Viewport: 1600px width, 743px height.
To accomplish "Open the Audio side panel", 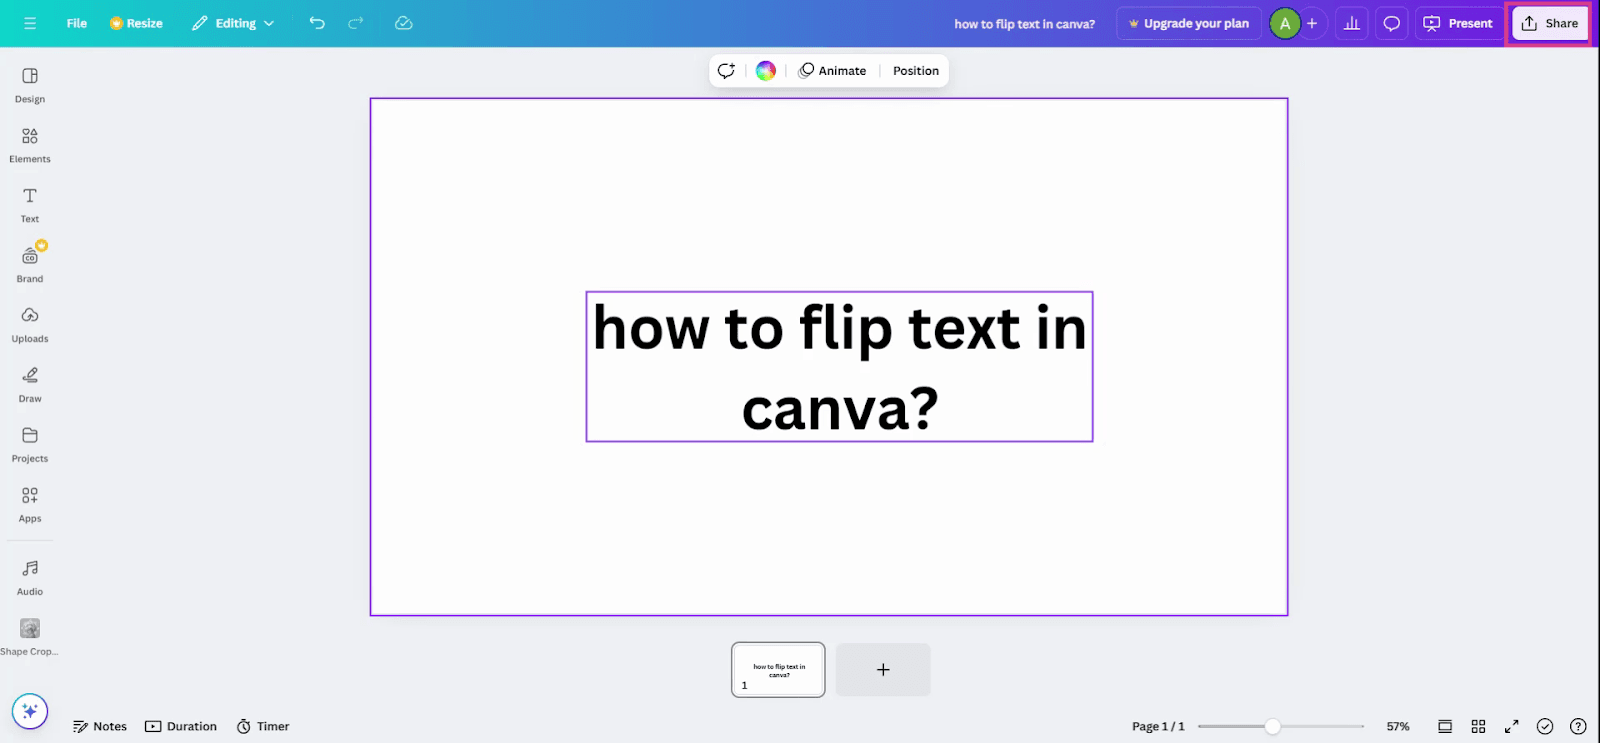I will (x=30, y=578).
